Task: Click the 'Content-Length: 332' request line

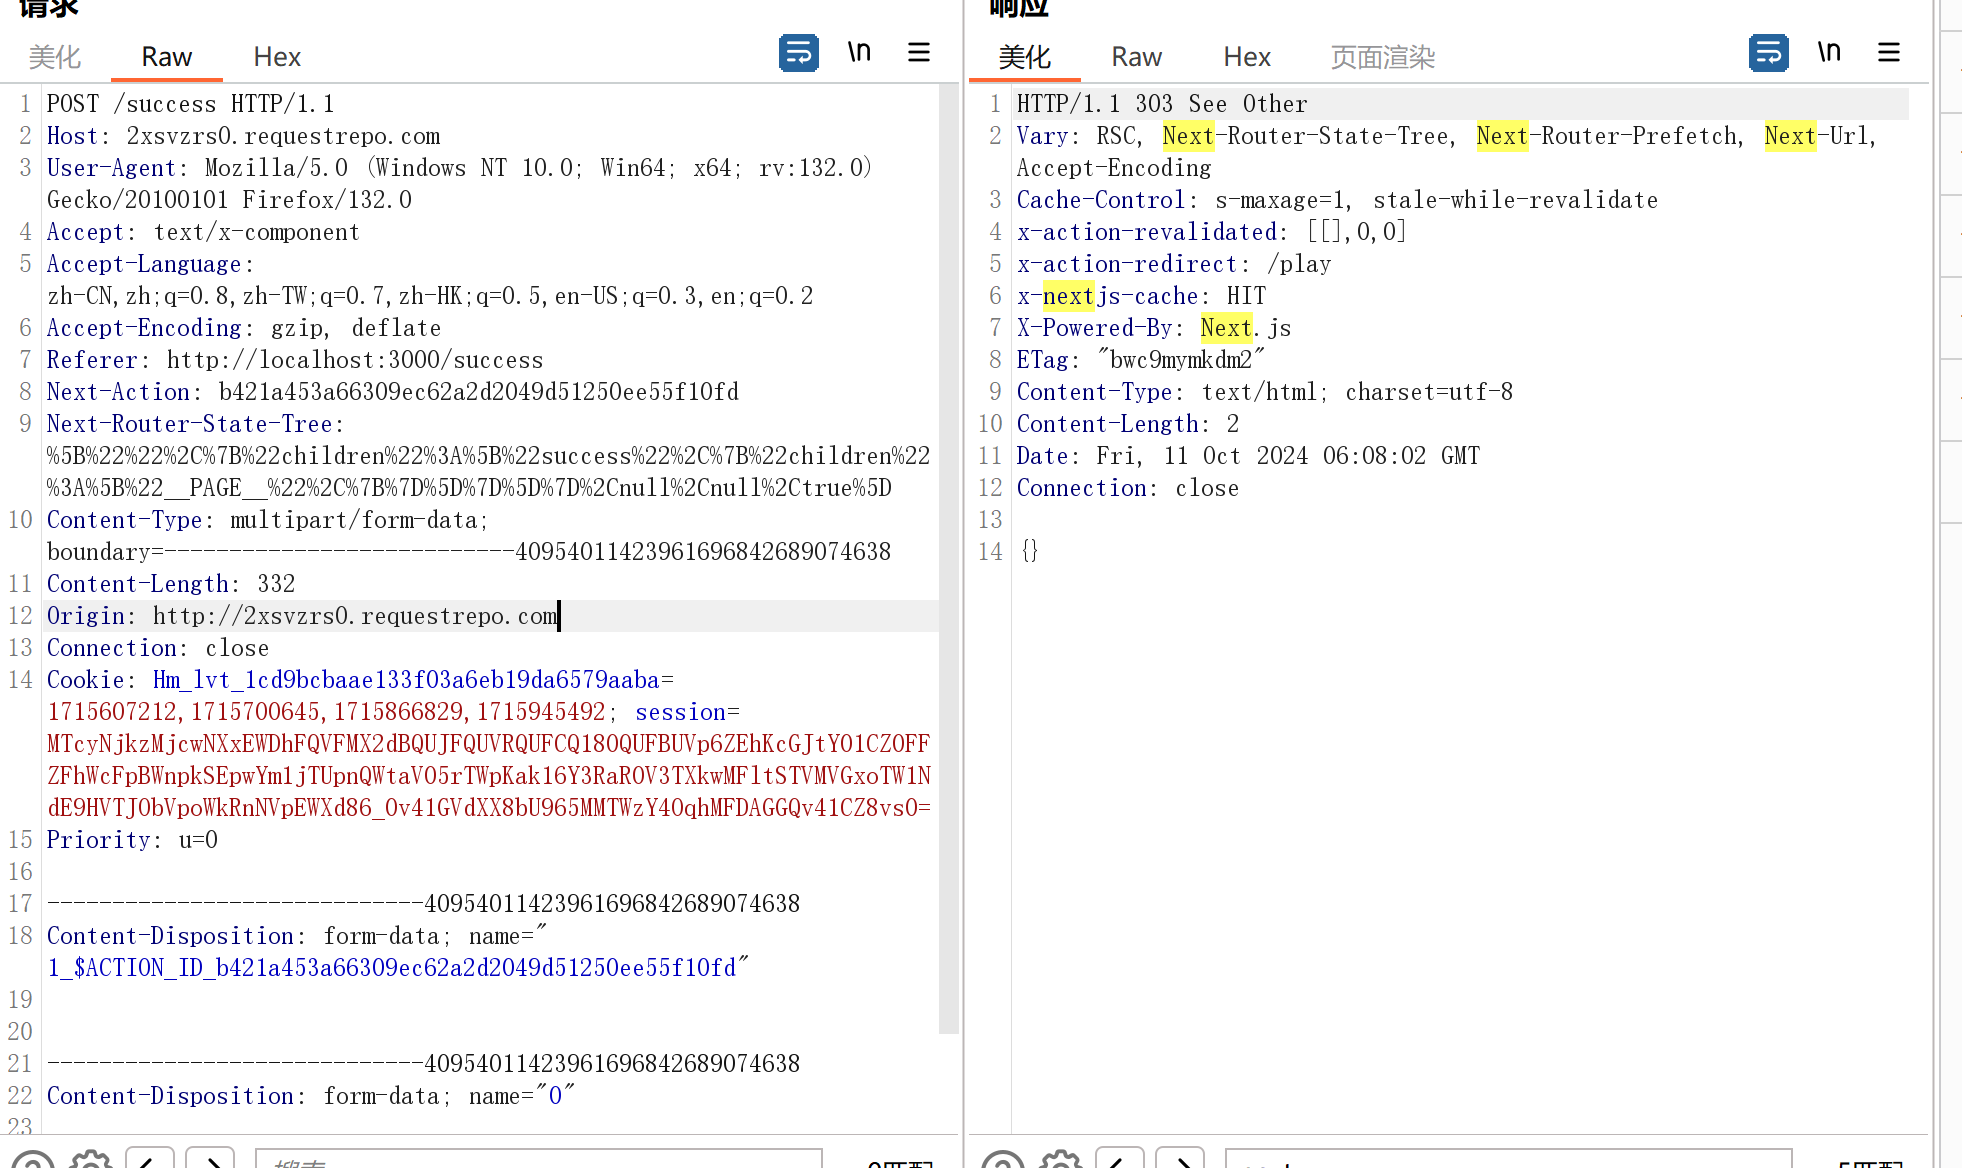Action: click(171, 584)
